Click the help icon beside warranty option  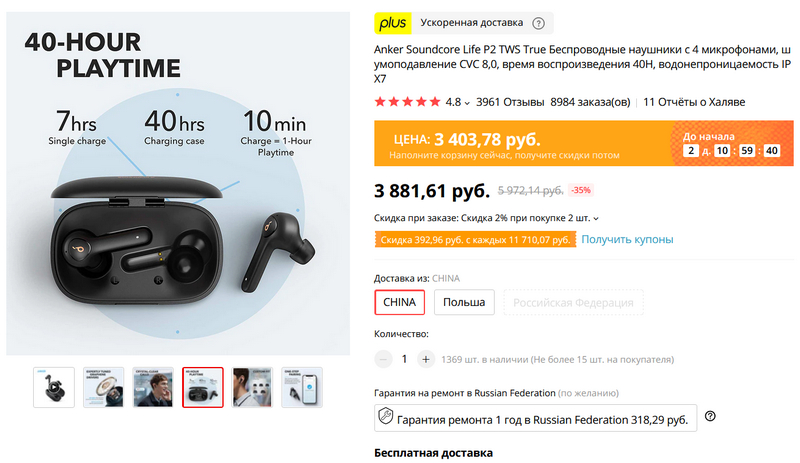711,416
